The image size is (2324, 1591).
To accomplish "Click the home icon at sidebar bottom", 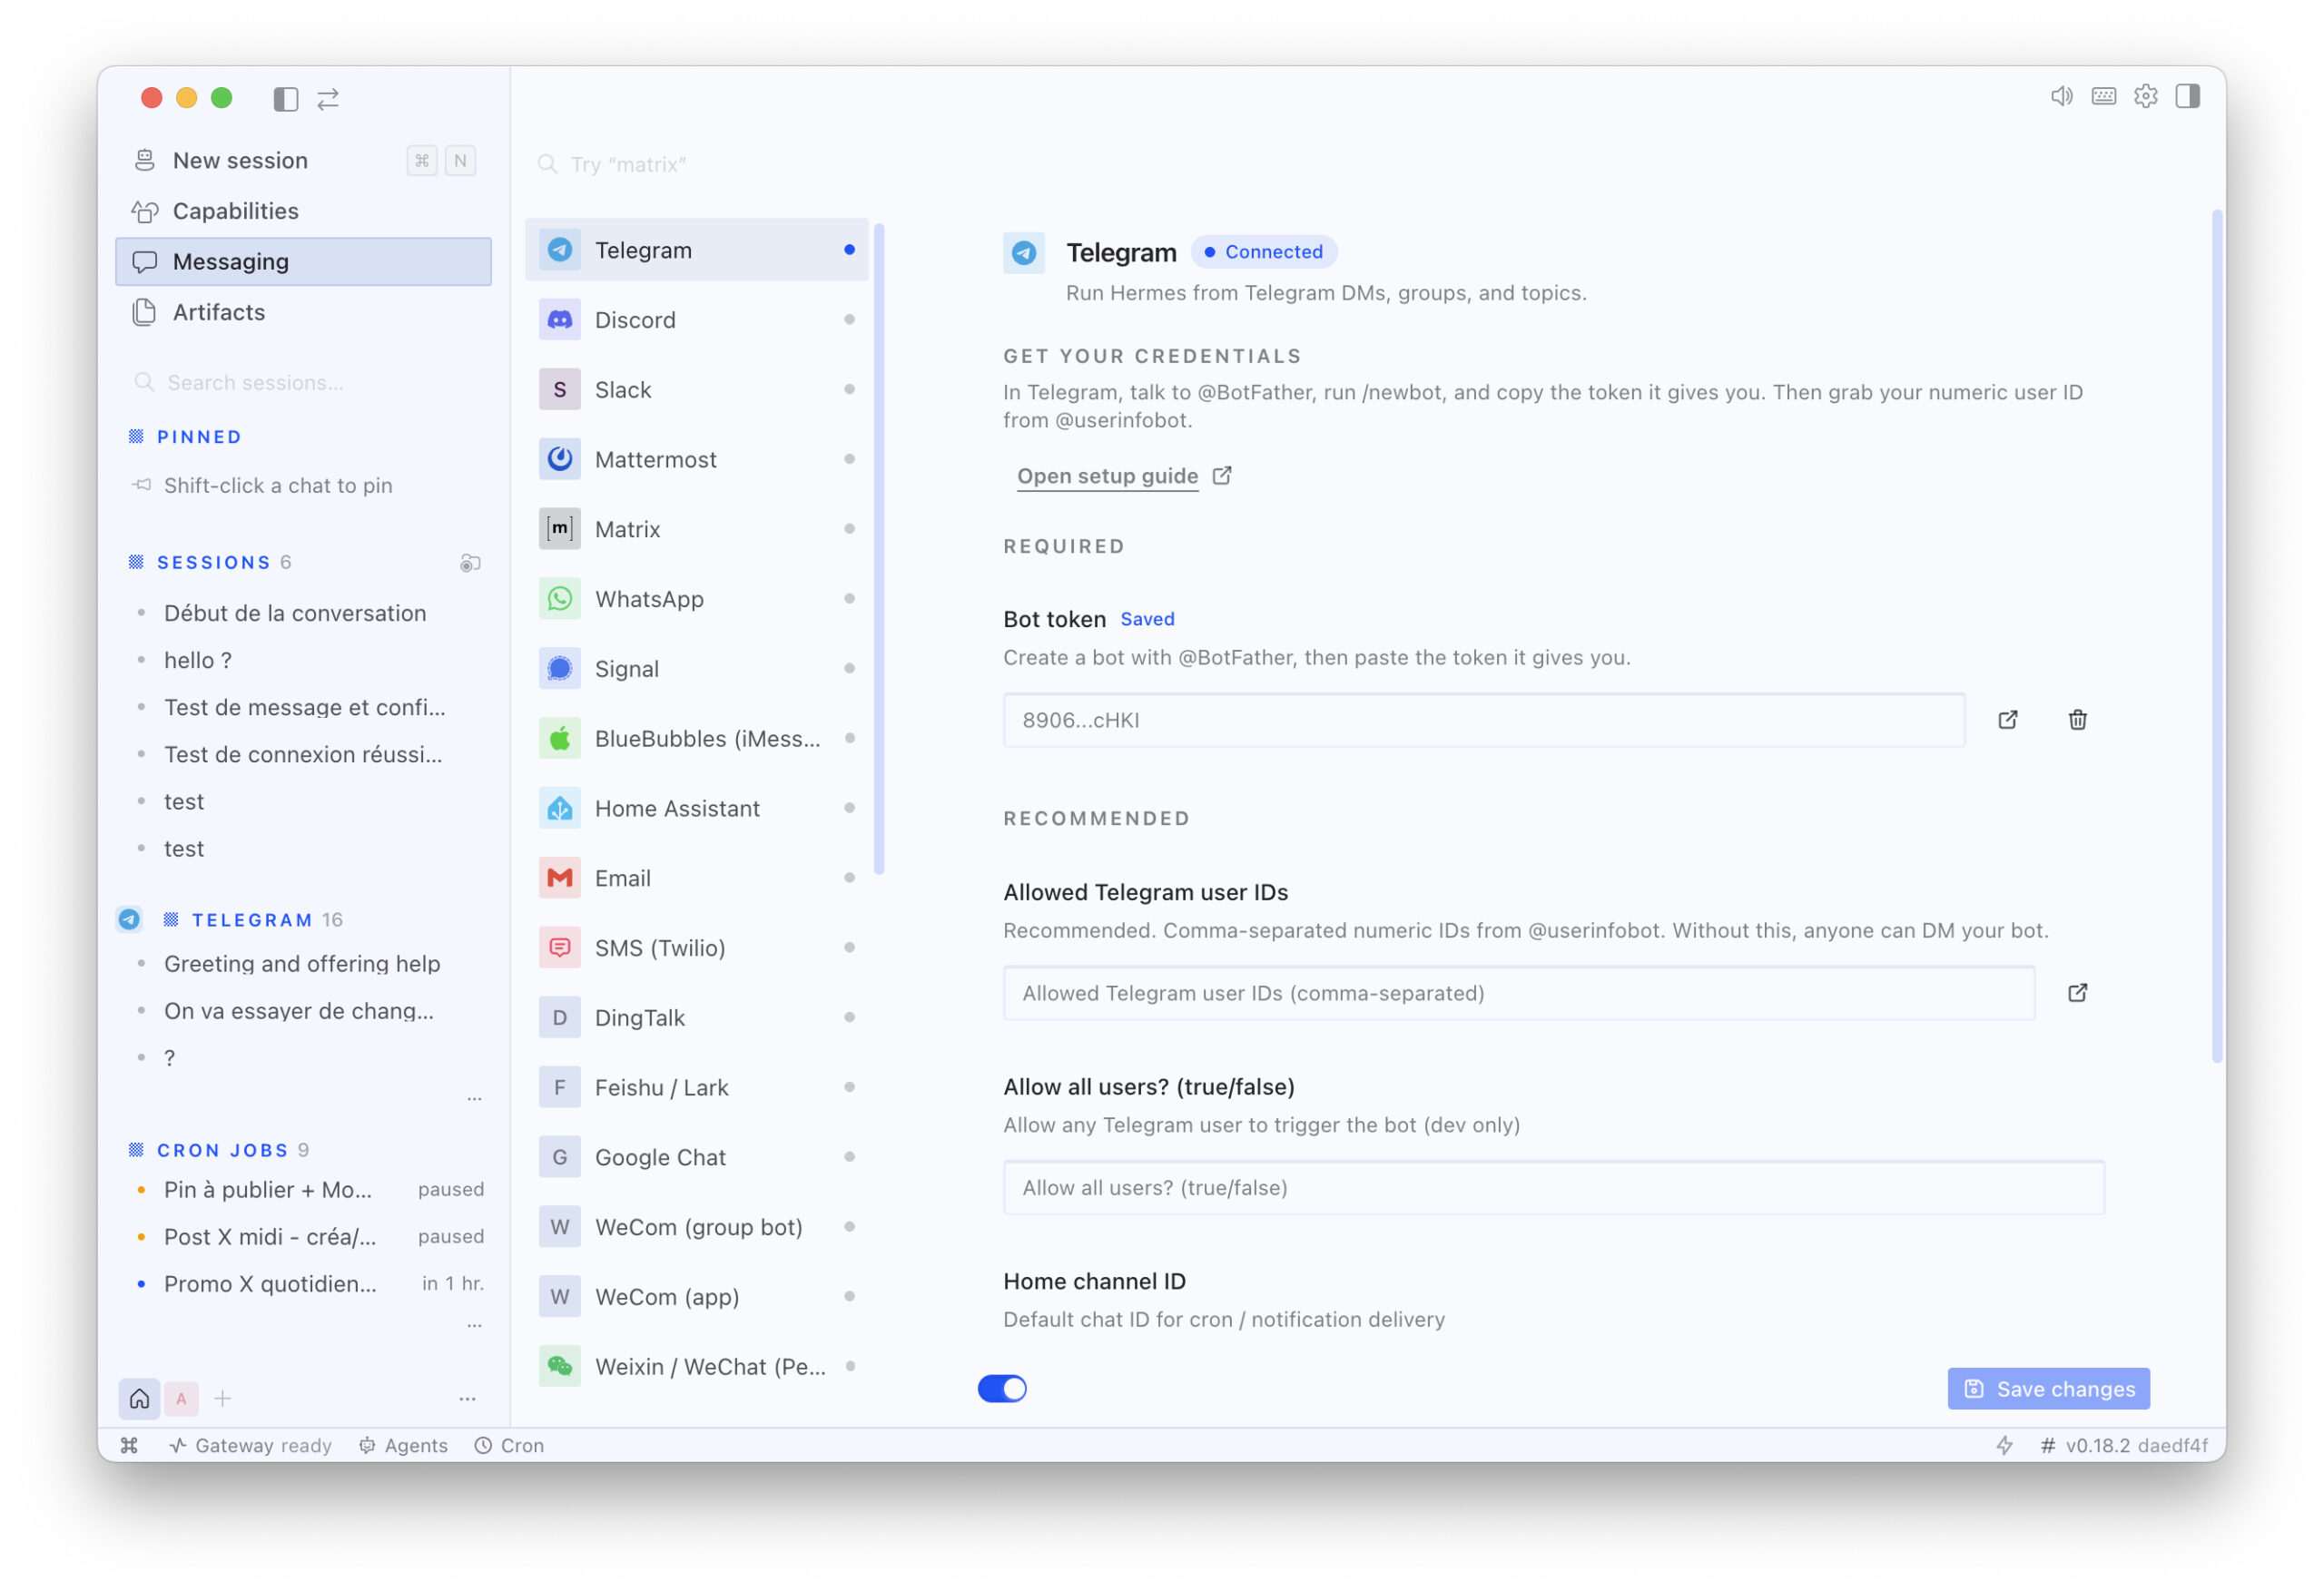I will click(x=140, y=1398).
